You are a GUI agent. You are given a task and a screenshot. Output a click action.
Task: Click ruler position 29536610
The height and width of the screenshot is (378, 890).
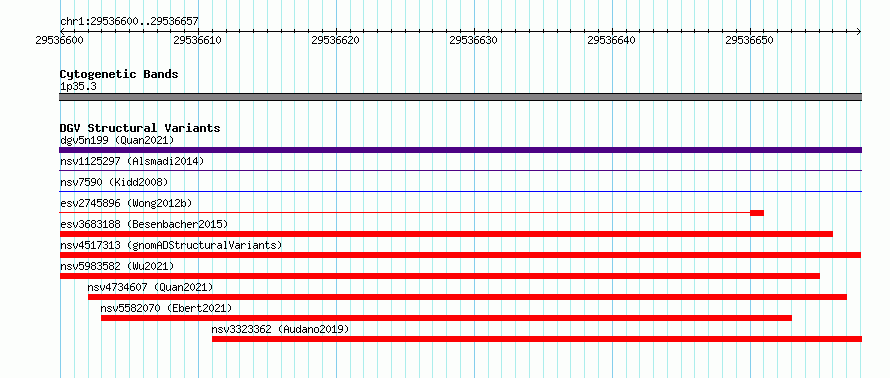(198, 40)
